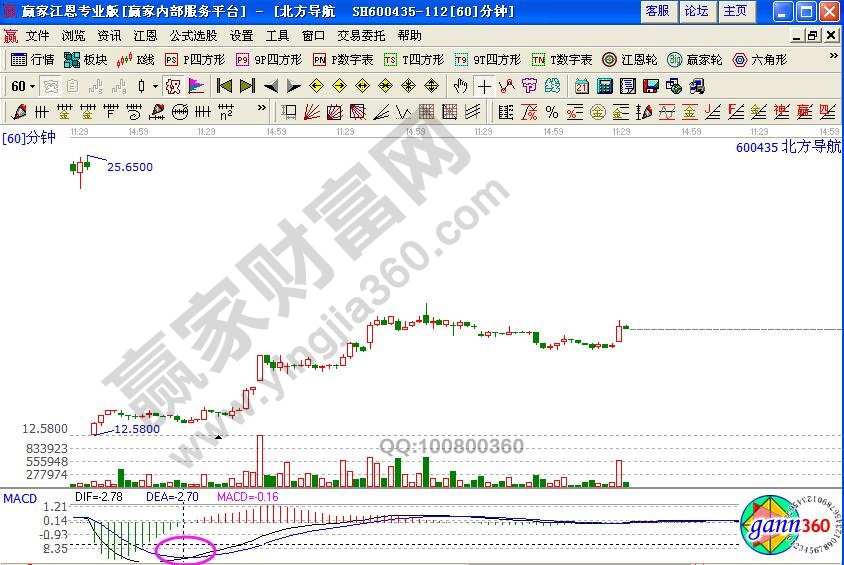
Task: Open the calculator icon
Action: [x=605, y=86]
